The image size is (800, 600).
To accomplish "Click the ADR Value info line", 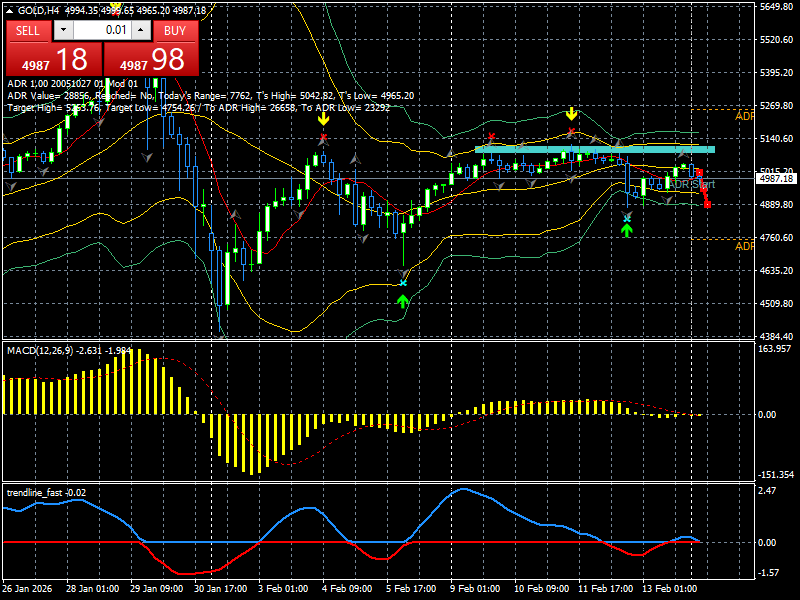I will (211, 96).
